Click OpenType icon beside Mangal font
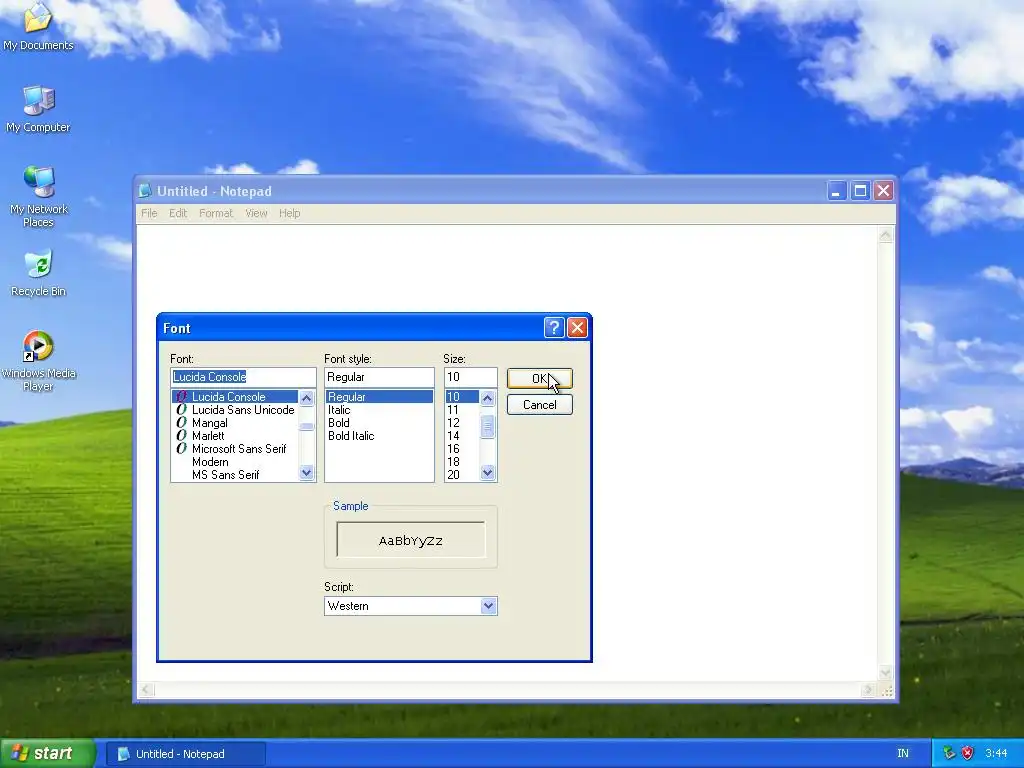 [182, 423]
